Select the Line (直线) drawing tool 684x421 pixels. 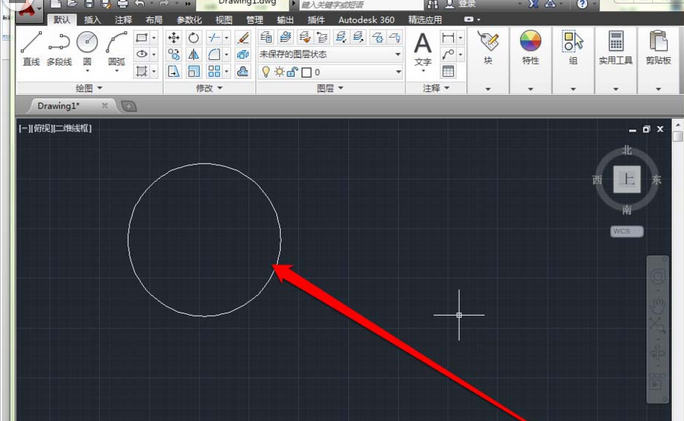pyautogui.click(x=31, y=47)
